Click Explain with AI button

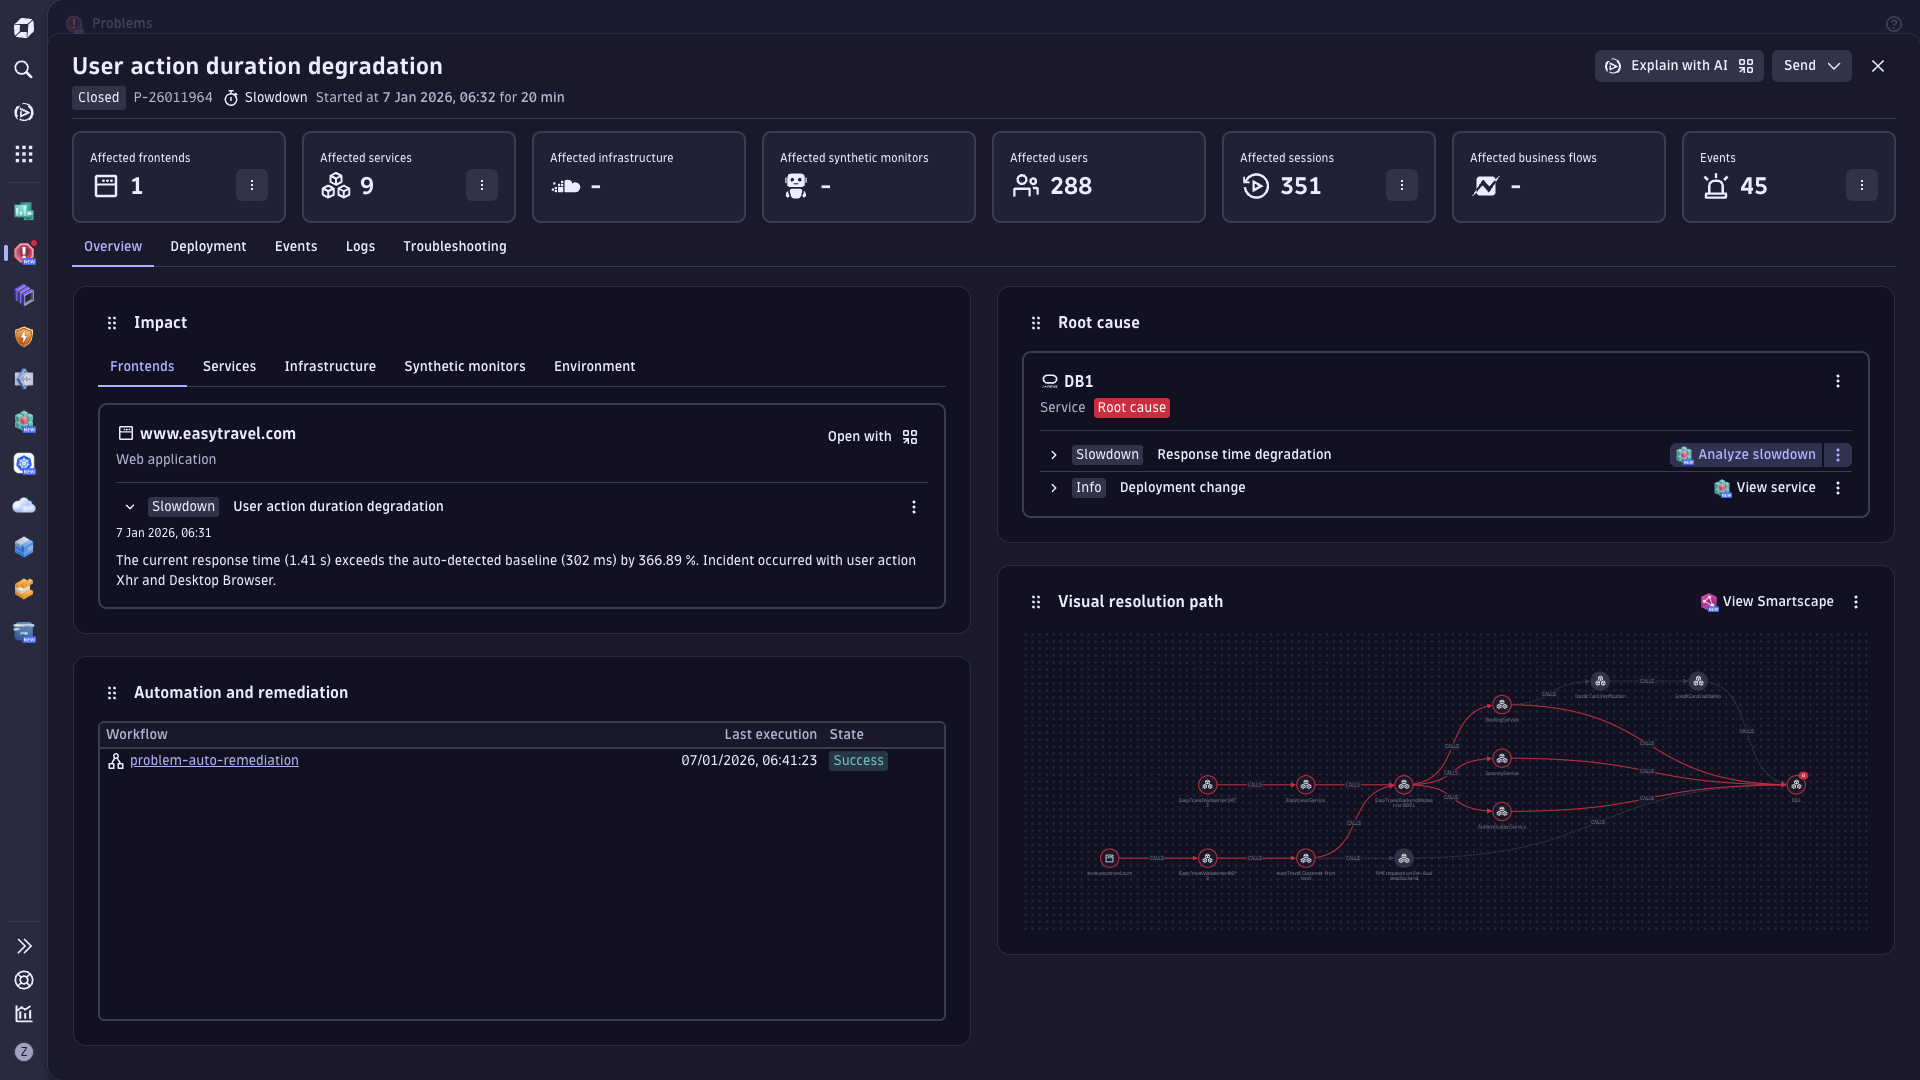[x=1678, y=66]
